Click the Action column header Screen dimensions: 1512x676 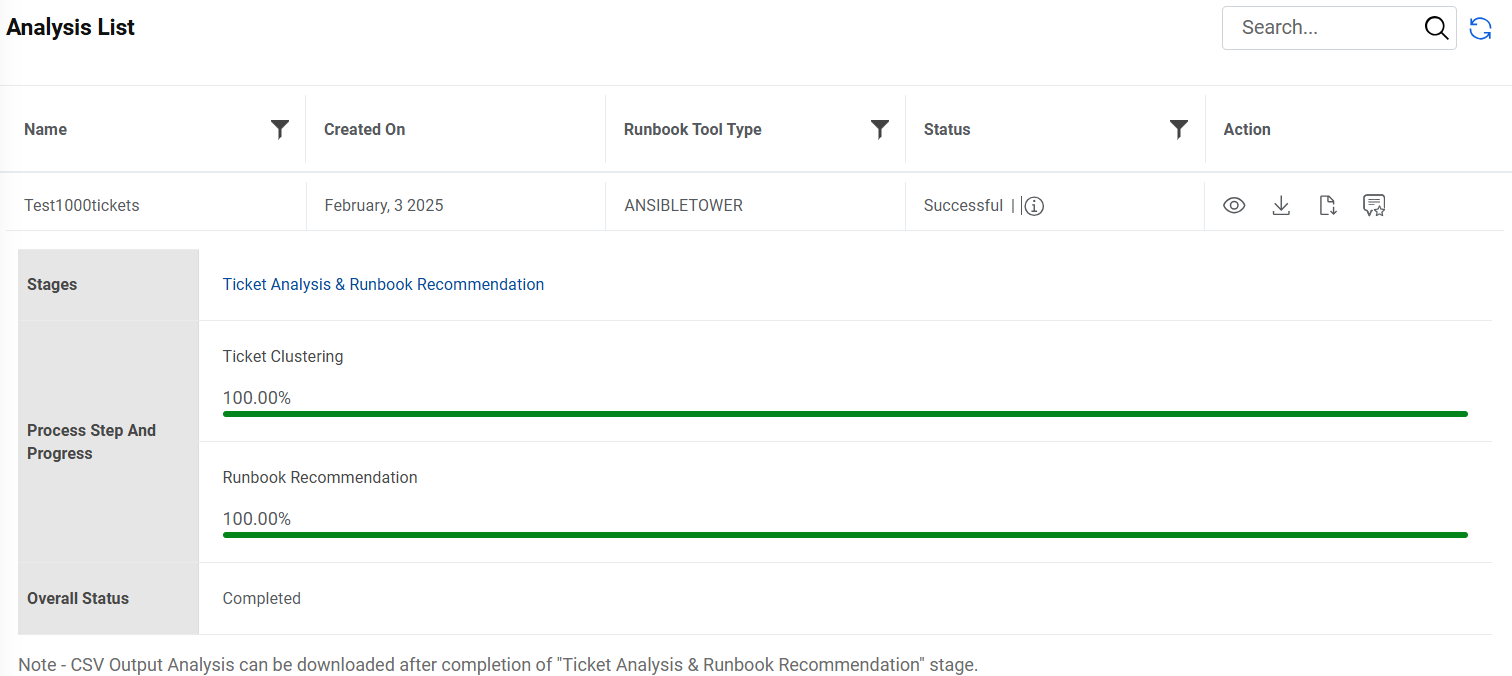coord(1247,130)
